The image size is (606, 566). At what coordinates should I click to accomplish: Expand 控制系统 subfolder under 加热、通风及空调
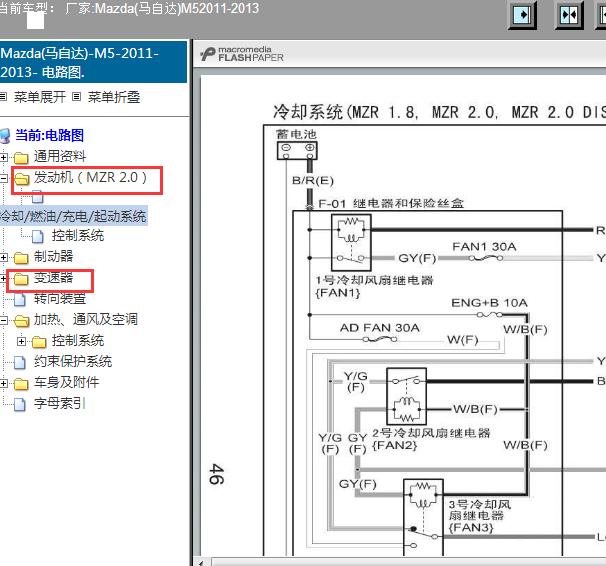22,341
